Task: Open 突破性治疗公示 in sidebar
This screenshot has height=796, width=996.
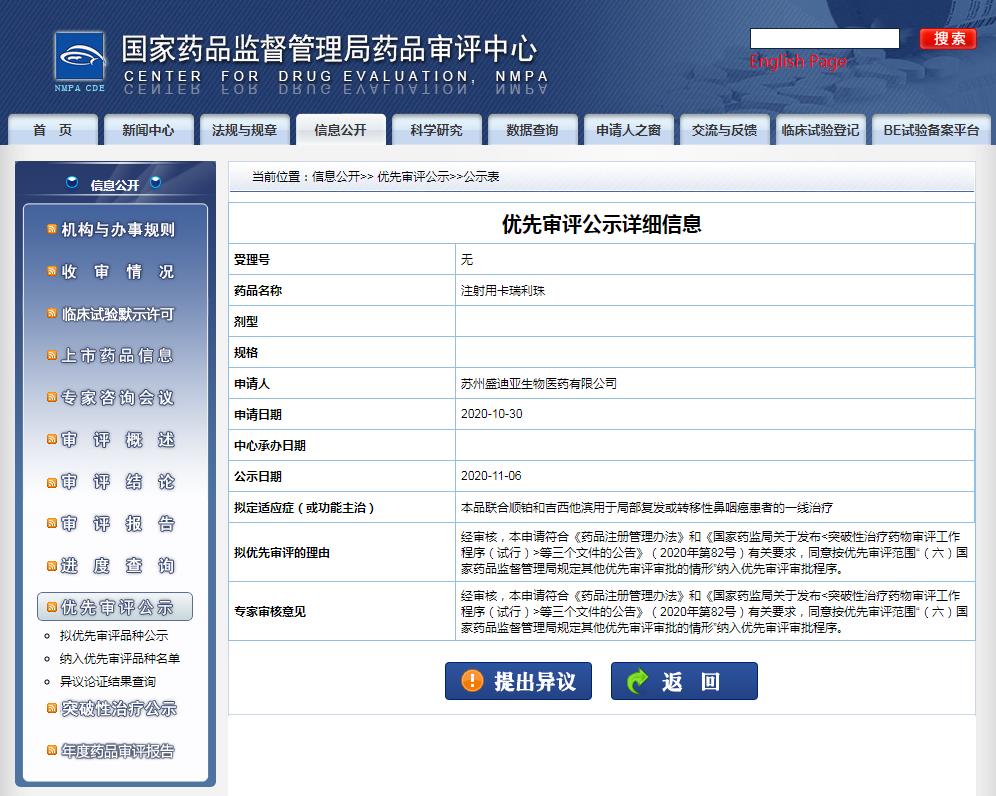Action: [x=119, y=708]
